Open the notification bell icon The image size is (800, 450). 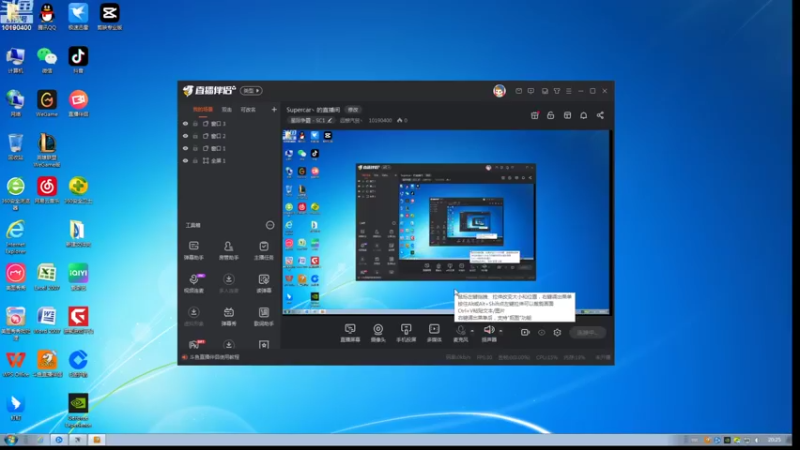point(584,115)
